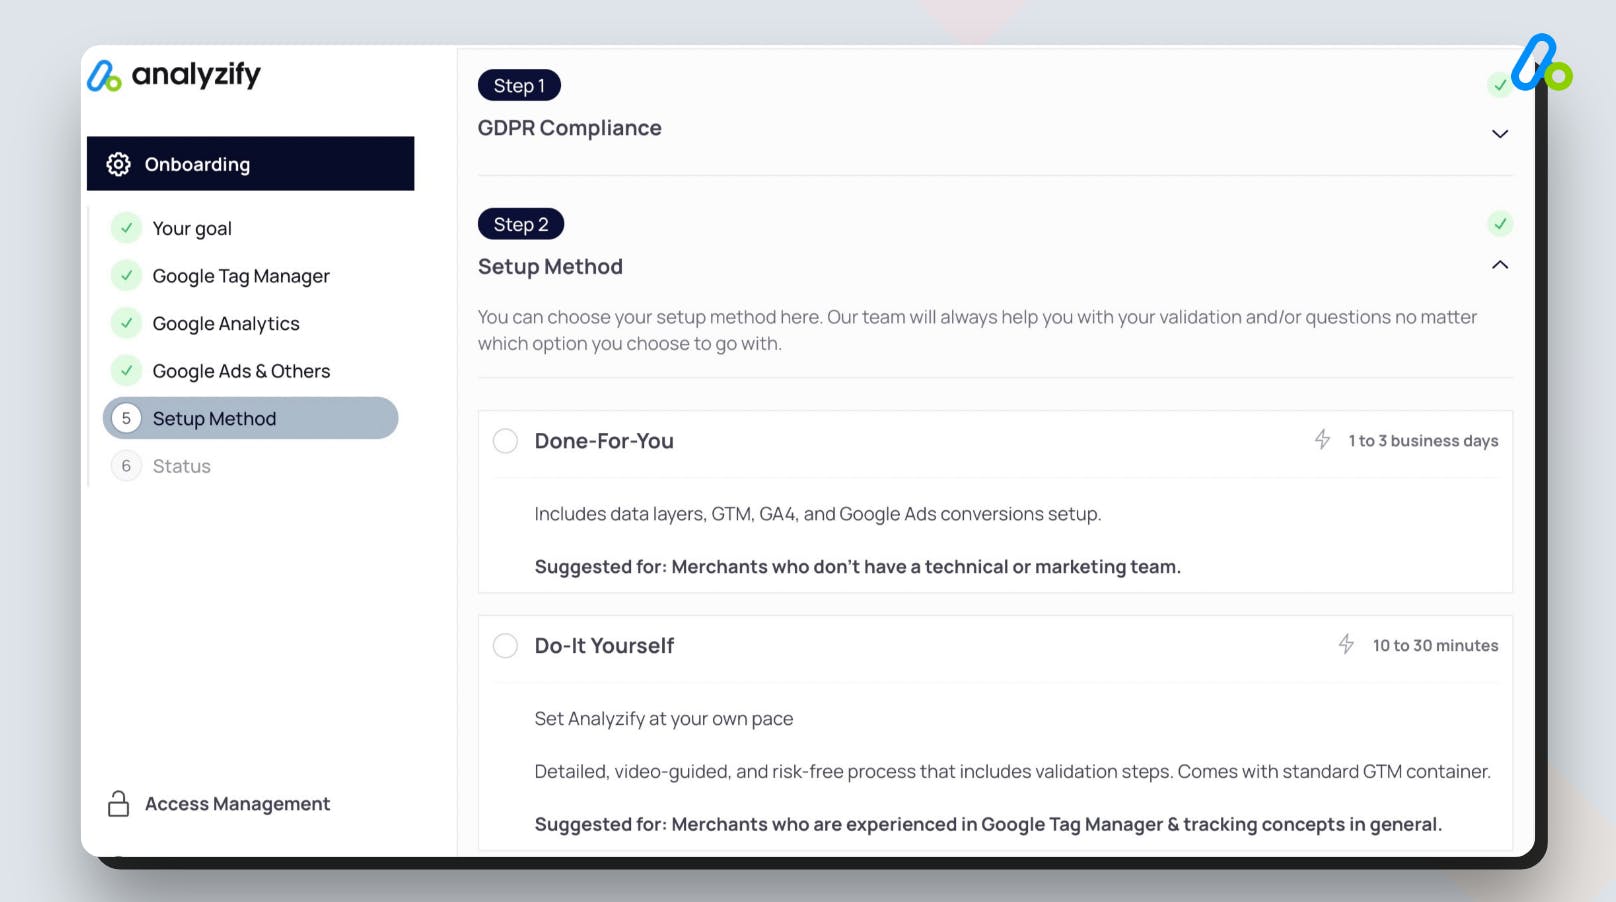Select Setup Method in sidebar
Screen dimensions: 1616x902
pos(250,419)
